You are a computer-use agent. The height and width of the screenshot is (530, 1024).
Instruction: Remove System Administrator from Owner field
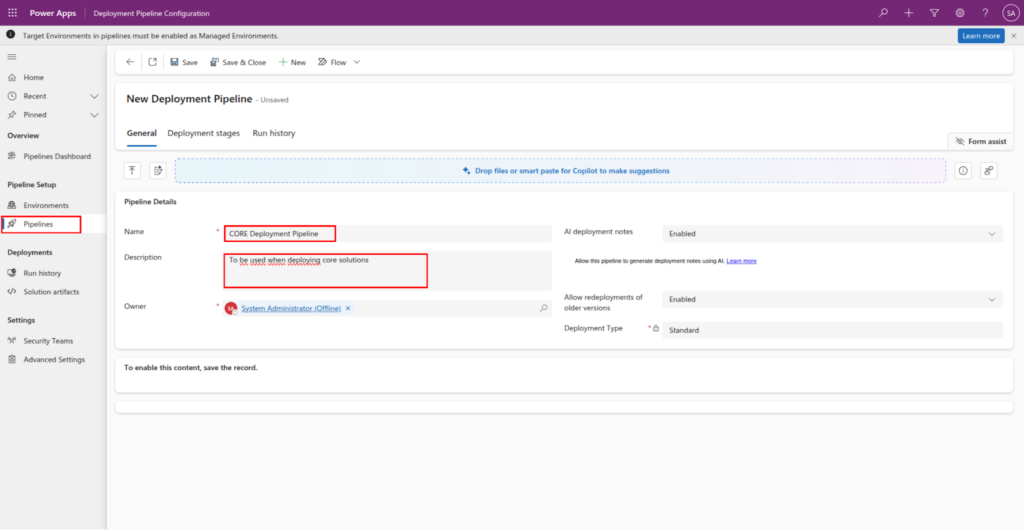coord(348,309)
